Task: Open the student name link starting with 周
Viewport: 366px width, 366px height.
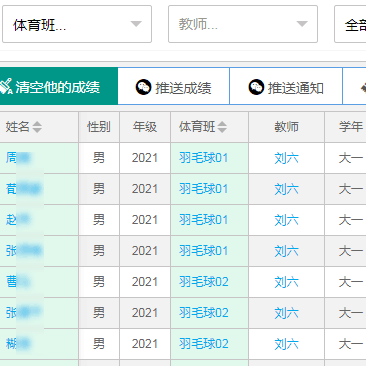Action: pyautogui.click(x=18, y=158)
